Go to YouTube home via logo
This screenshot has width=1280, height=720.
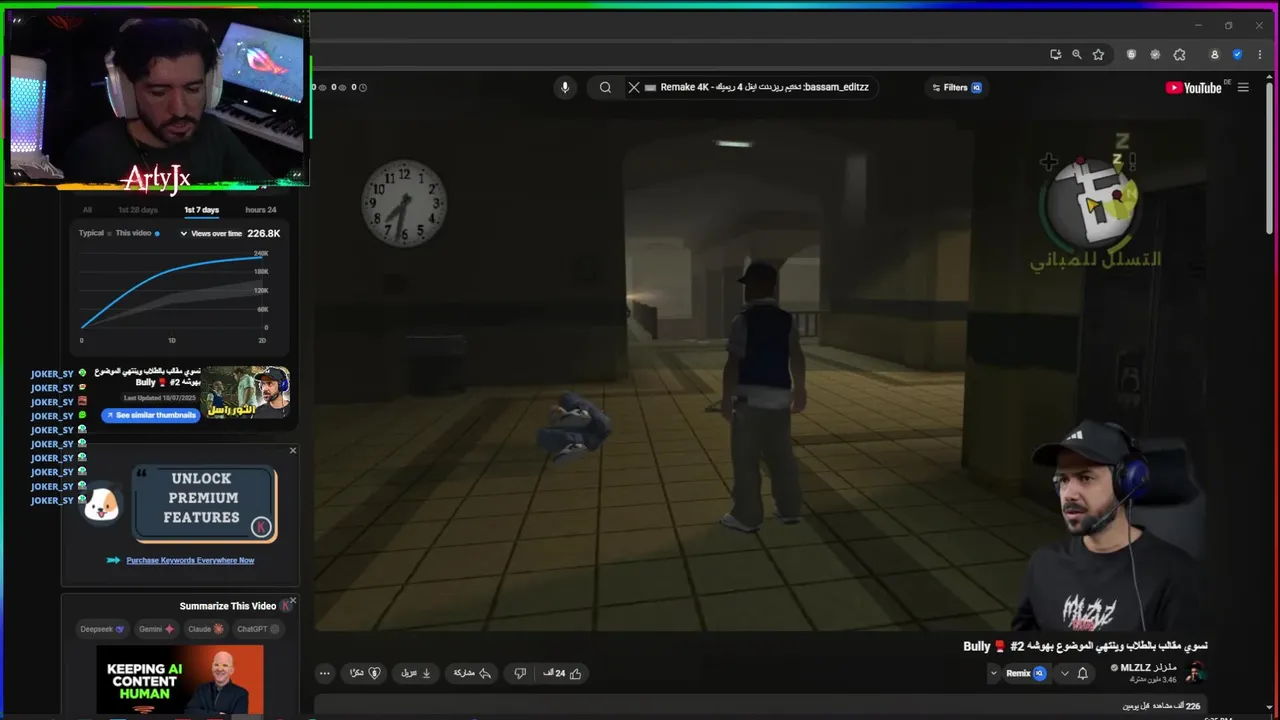point(1193,88)
